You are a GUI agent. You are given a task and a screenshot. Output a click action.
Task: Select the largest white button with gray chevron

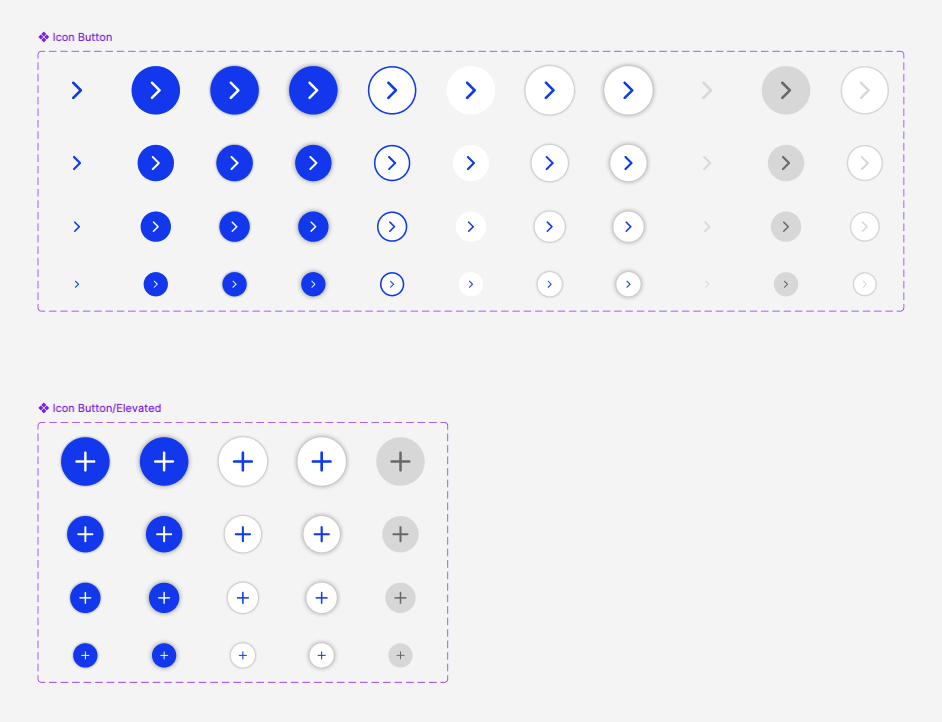click(865, 91)
